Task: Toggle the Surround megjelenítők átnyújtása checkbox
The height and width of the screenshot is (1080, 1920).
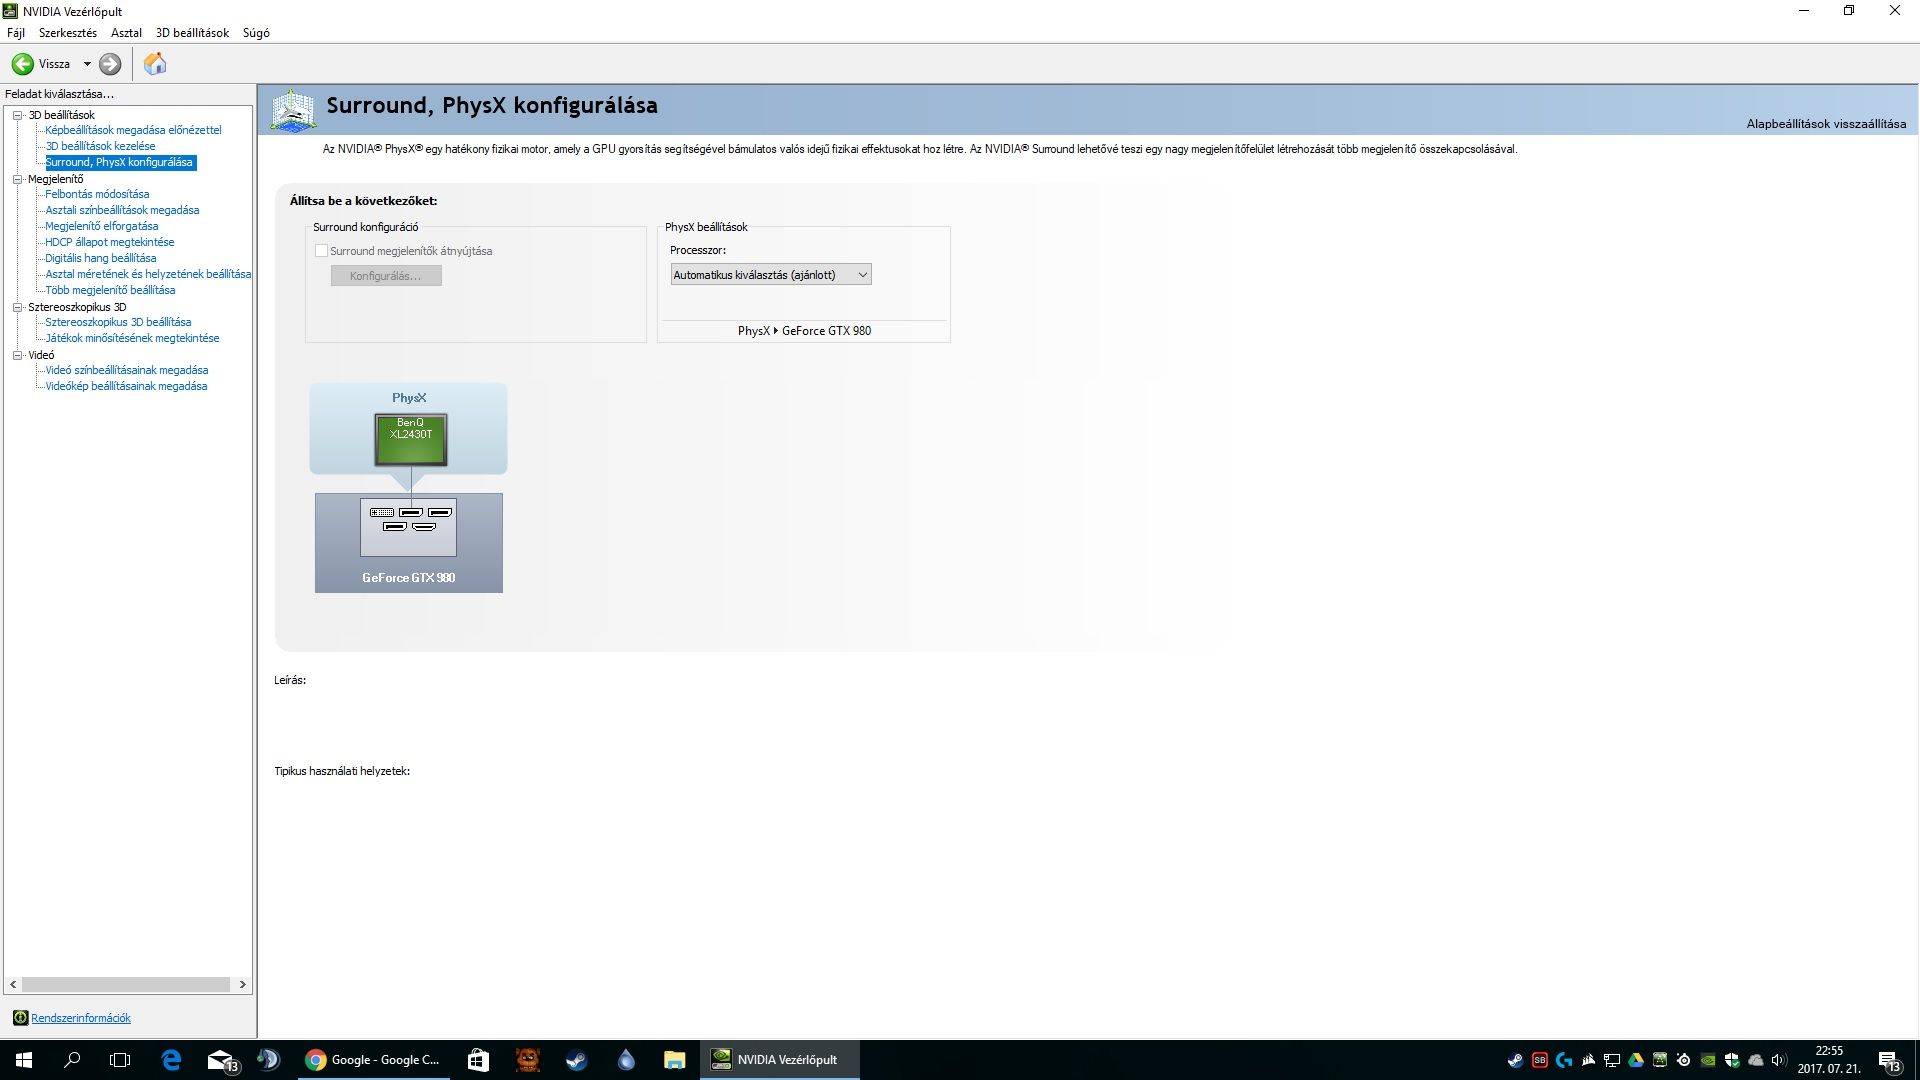Action: point(321,251)
